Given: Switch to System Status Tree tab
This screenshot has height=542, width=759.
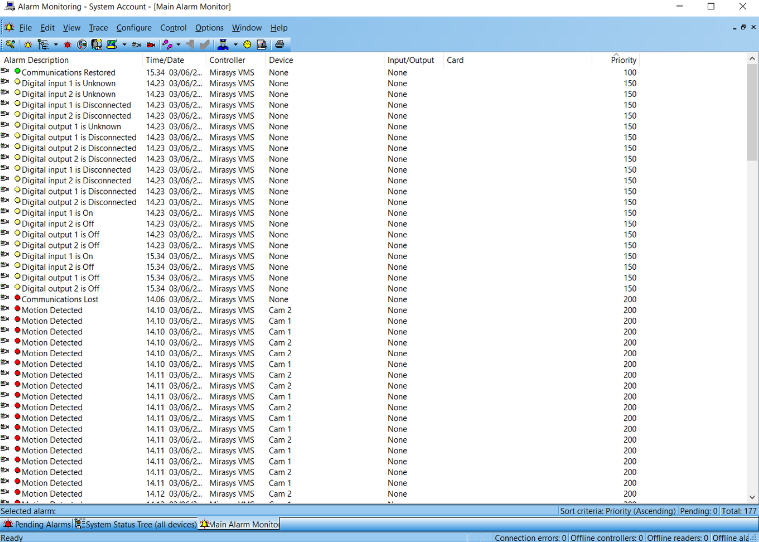Looking at the screenshot, I should pyautogui.click(x=135, y=524).
